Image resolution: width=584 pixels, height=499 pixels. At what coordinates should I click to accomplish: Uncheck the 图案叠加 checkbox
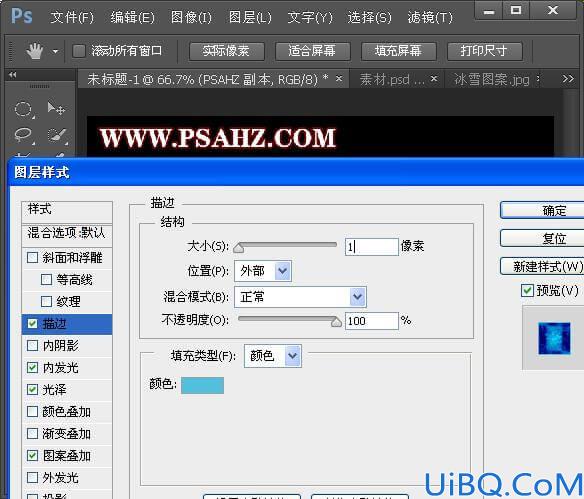(x=33, y=455)
